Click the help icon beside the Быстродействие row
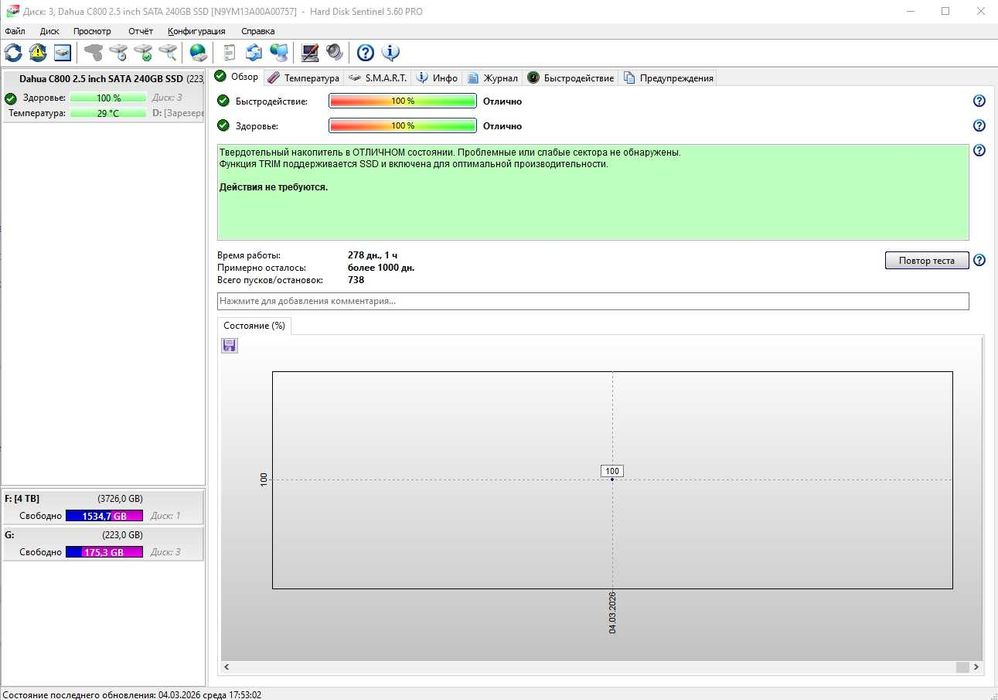This screenshot has height=700, width=998. pos(979,101)
